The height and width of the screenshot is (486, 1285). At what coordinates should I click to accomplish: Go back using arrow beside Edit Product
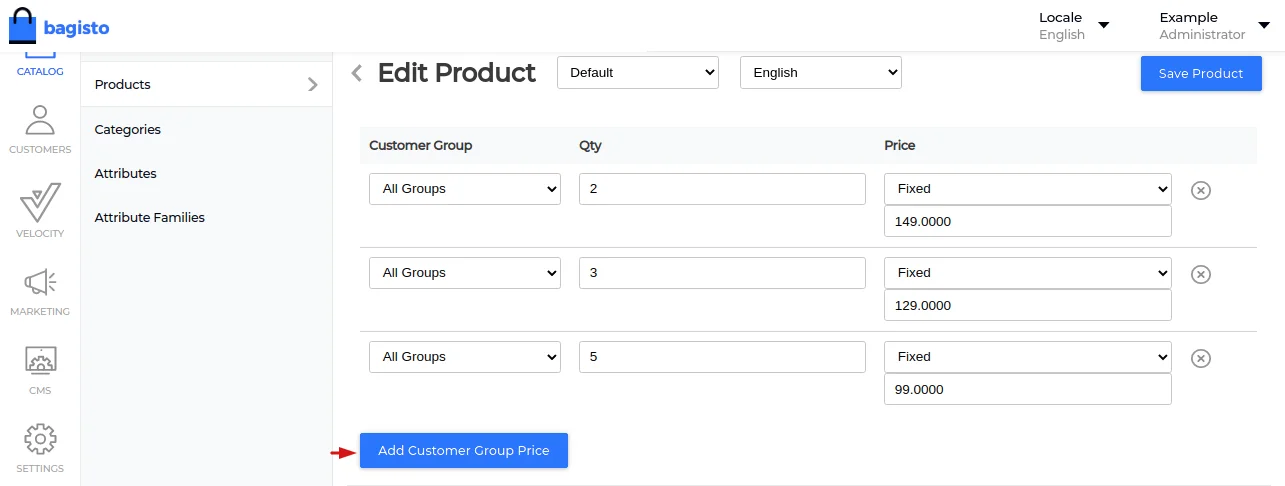pos(357,73)
